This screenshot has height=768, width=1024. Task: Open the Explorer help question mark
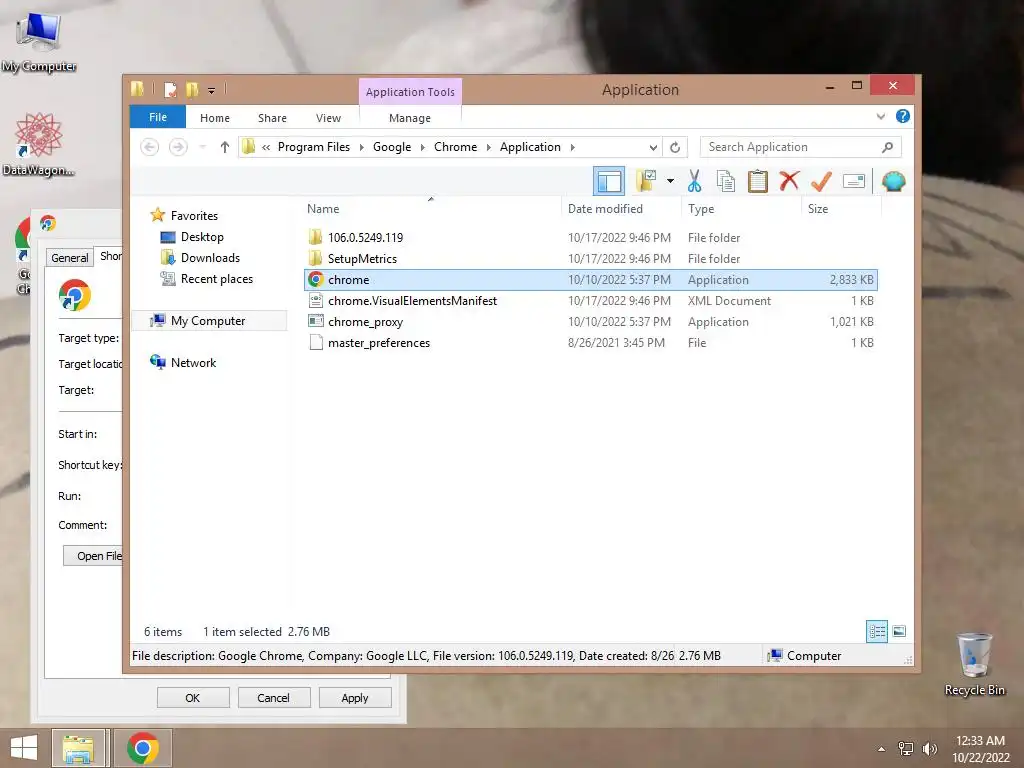pyautogui.click(x=903, y=116)
